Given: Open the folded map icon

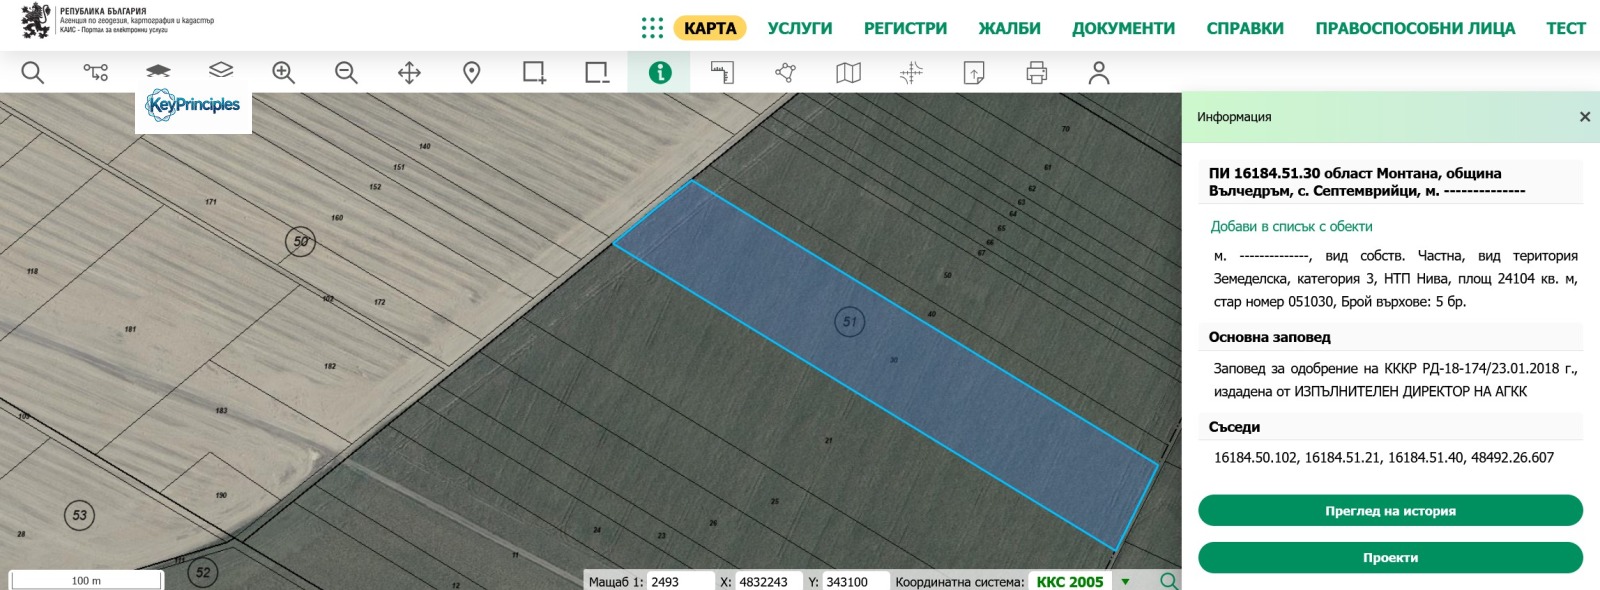Looking at the screenshot, I should click(848, 72).
